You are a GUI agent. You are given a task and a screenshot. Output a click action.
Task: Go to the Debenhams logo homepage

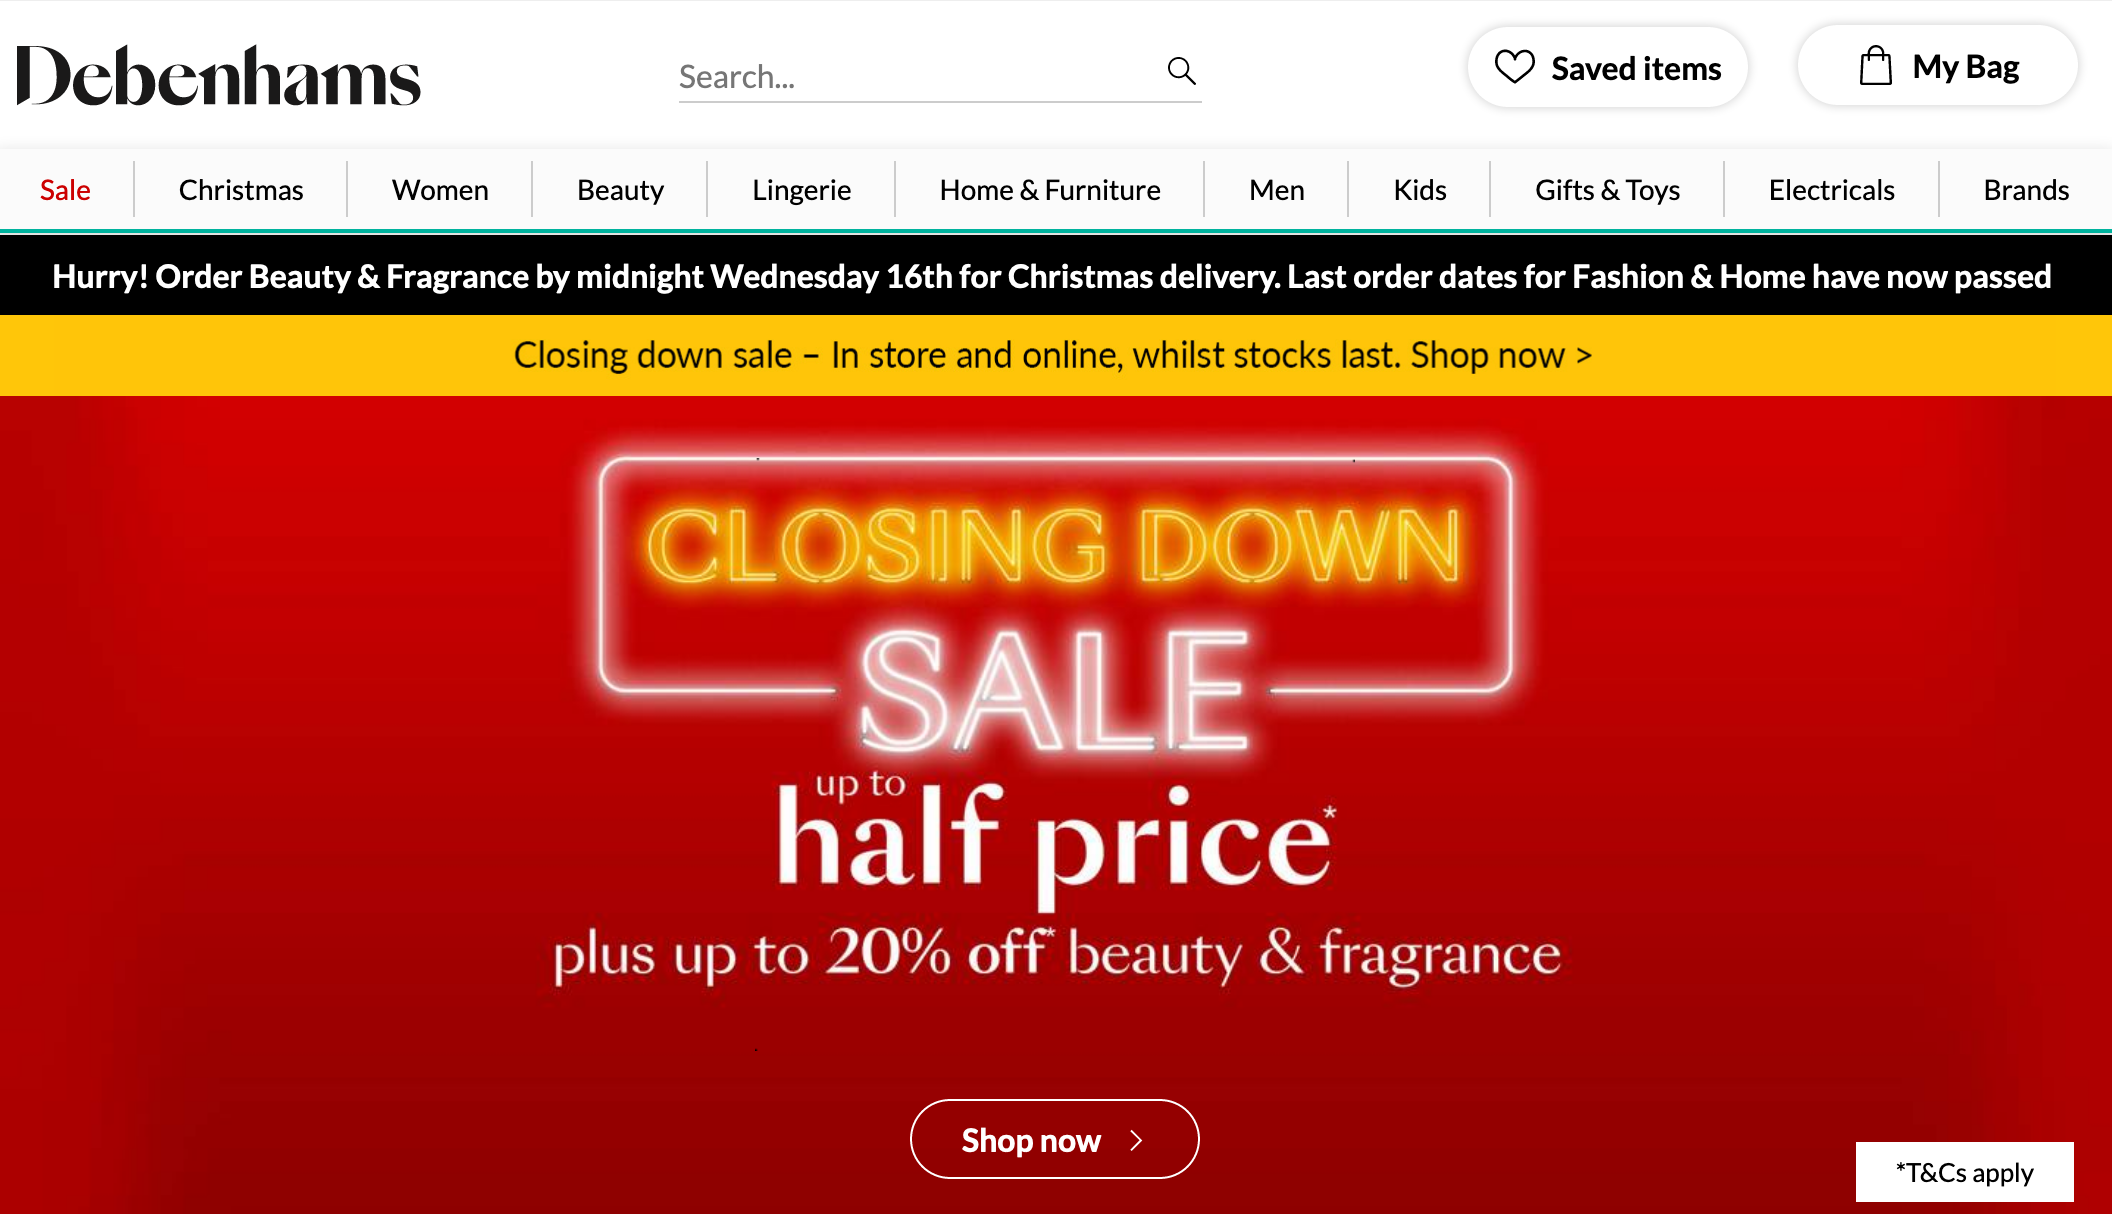[218, 76]
